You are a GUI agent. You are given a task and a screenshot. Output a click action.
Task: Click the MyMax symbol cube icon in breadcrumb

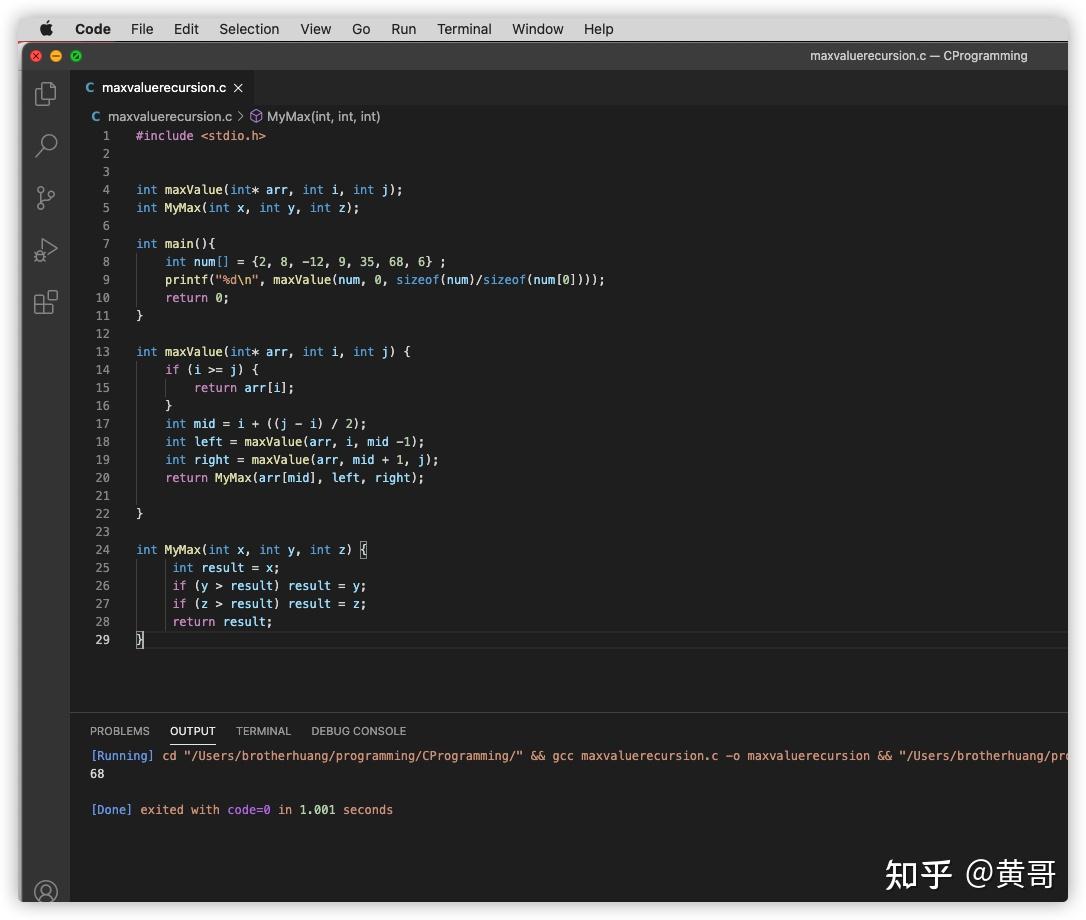[256, 116]
